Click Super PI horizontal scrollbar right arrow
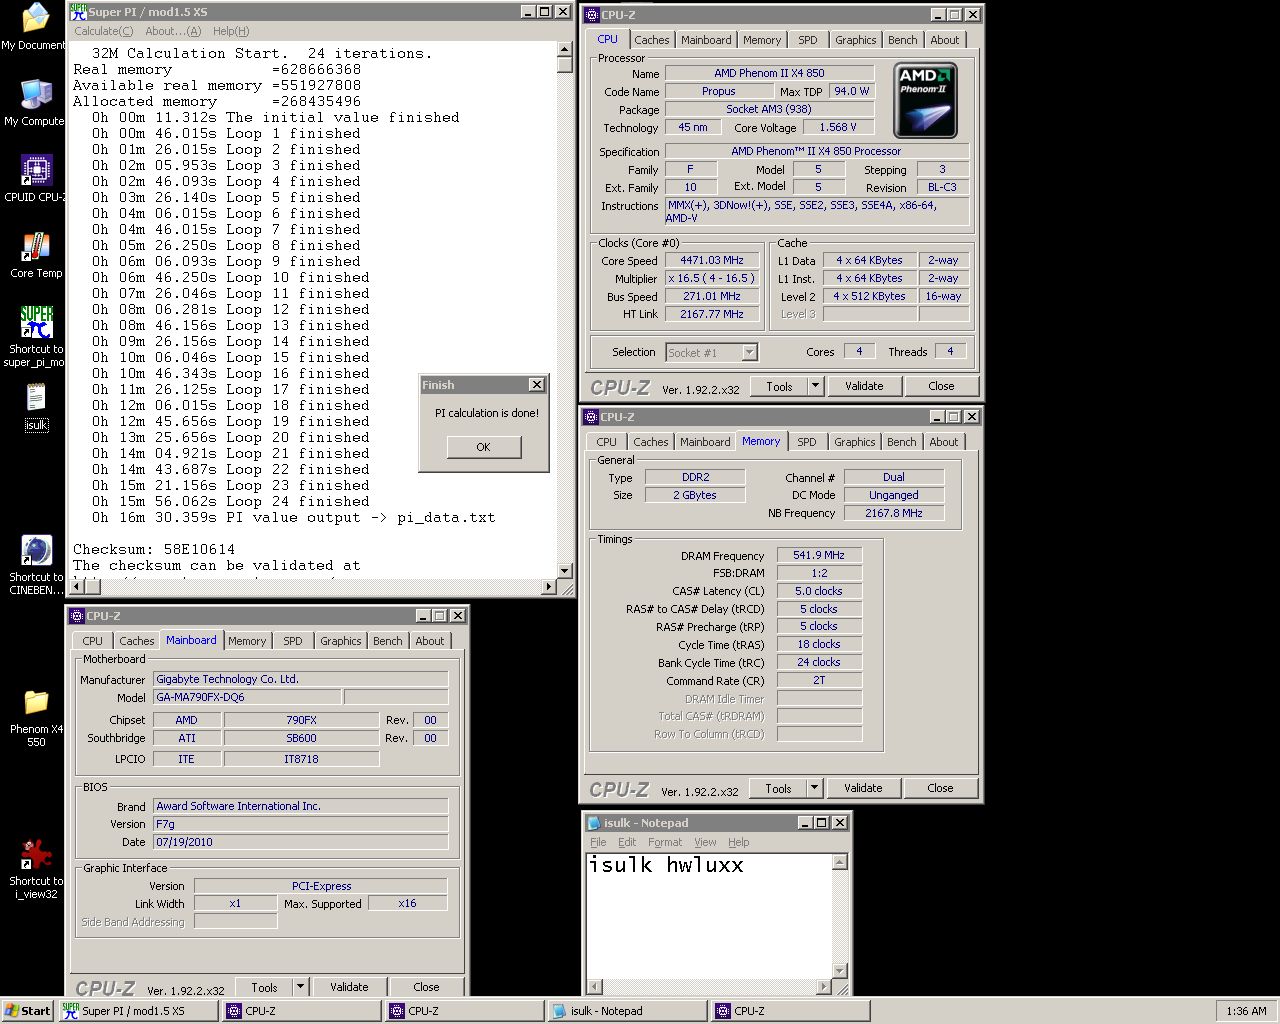 (x=549, y=587)
